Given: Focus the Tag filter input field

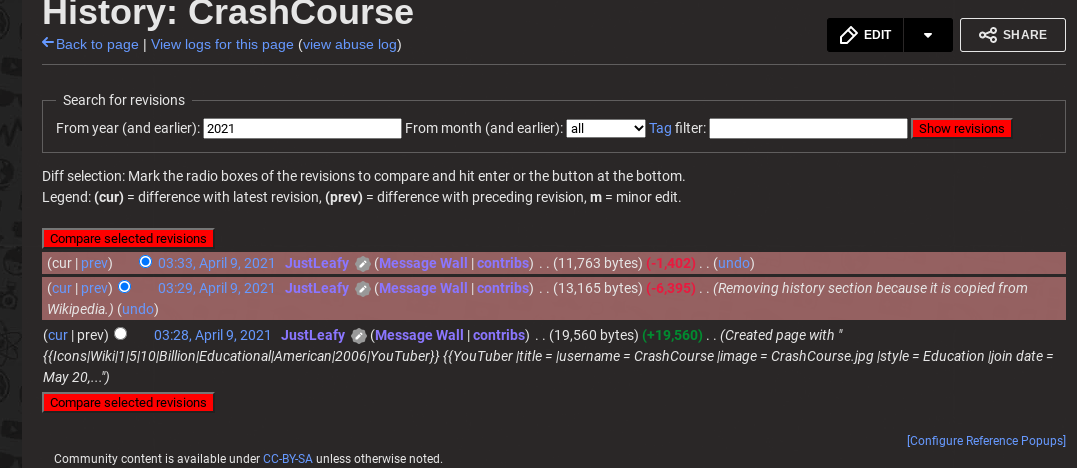Looking at the screenshot, I should tap(808, 129).
